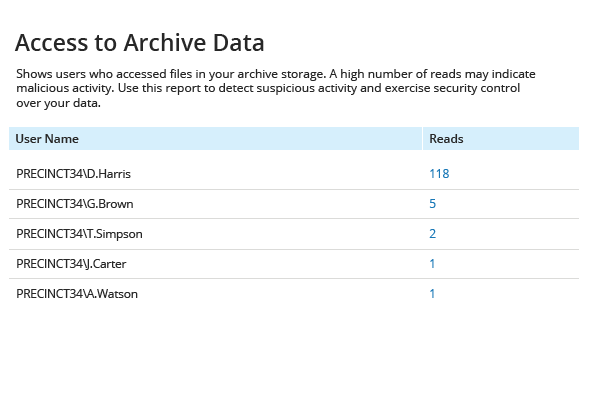The image size is (590, 395).
Task: Open D.Harris's 118 reads link
Action: (439, 173)
